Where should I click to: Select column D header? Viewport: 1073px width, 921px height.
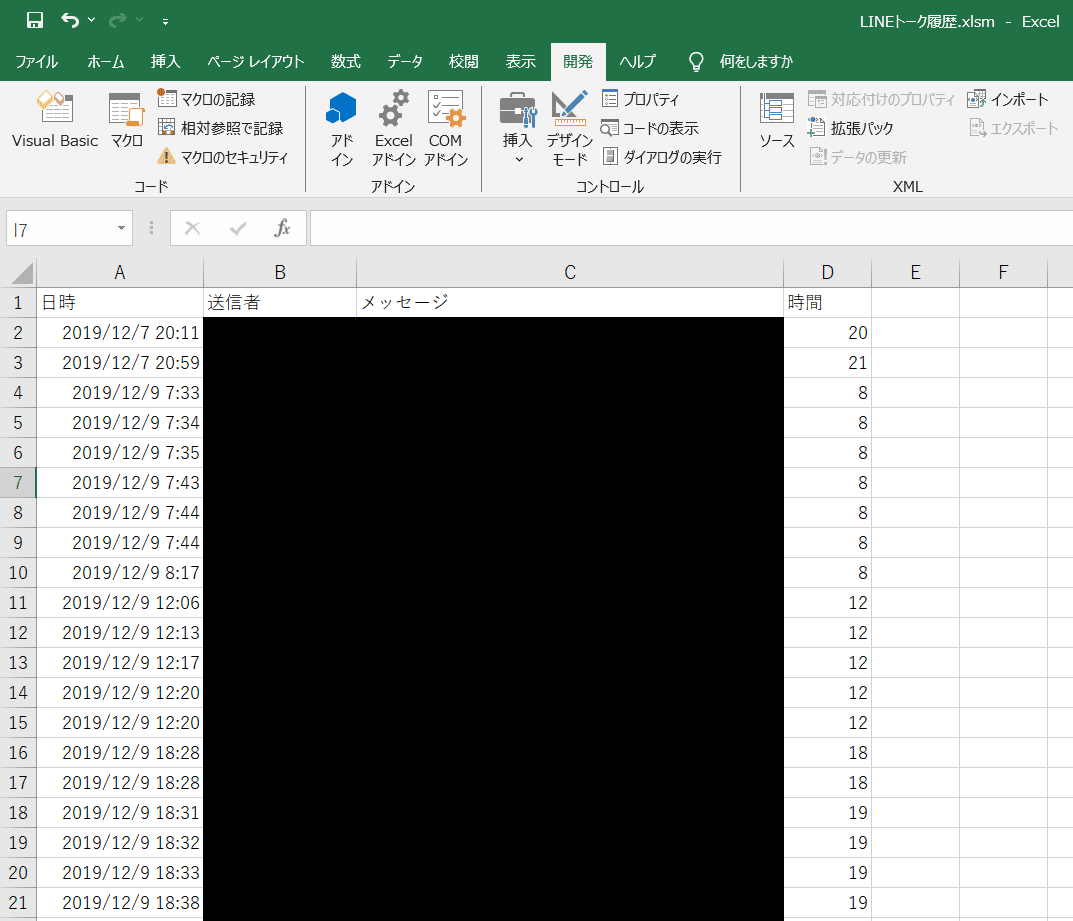827,272
